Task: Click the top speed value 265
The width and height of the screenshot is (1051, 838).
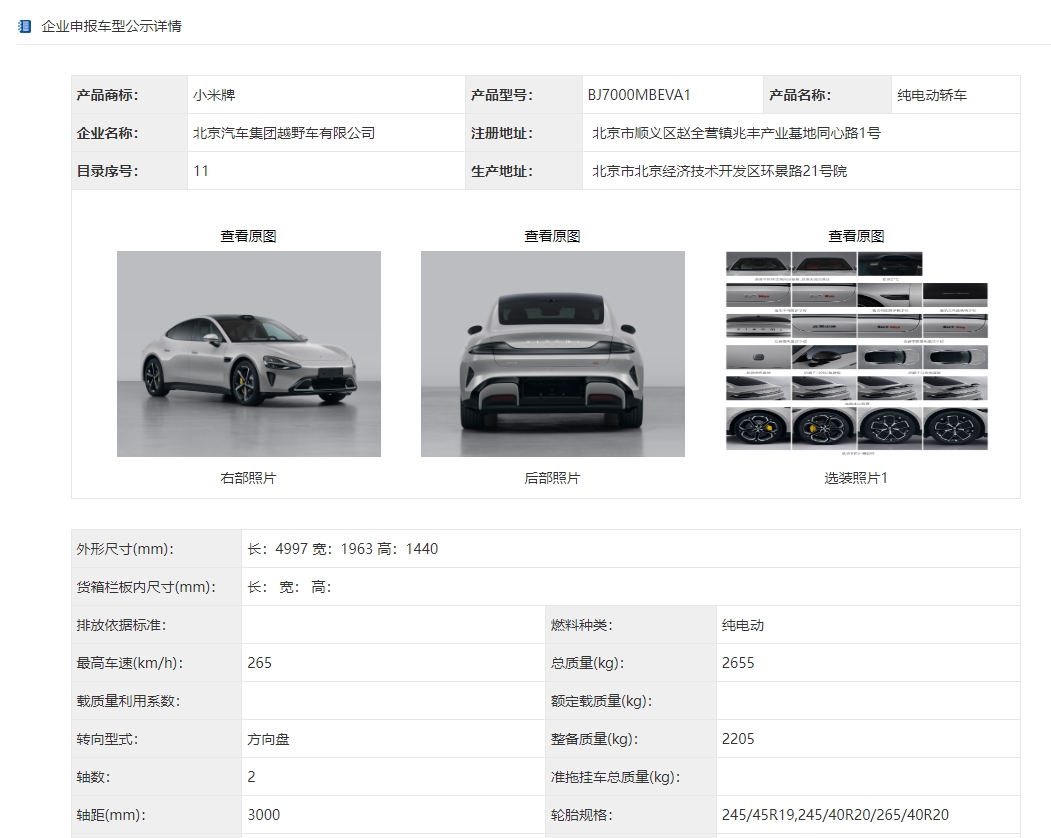Action: (260, 663)
